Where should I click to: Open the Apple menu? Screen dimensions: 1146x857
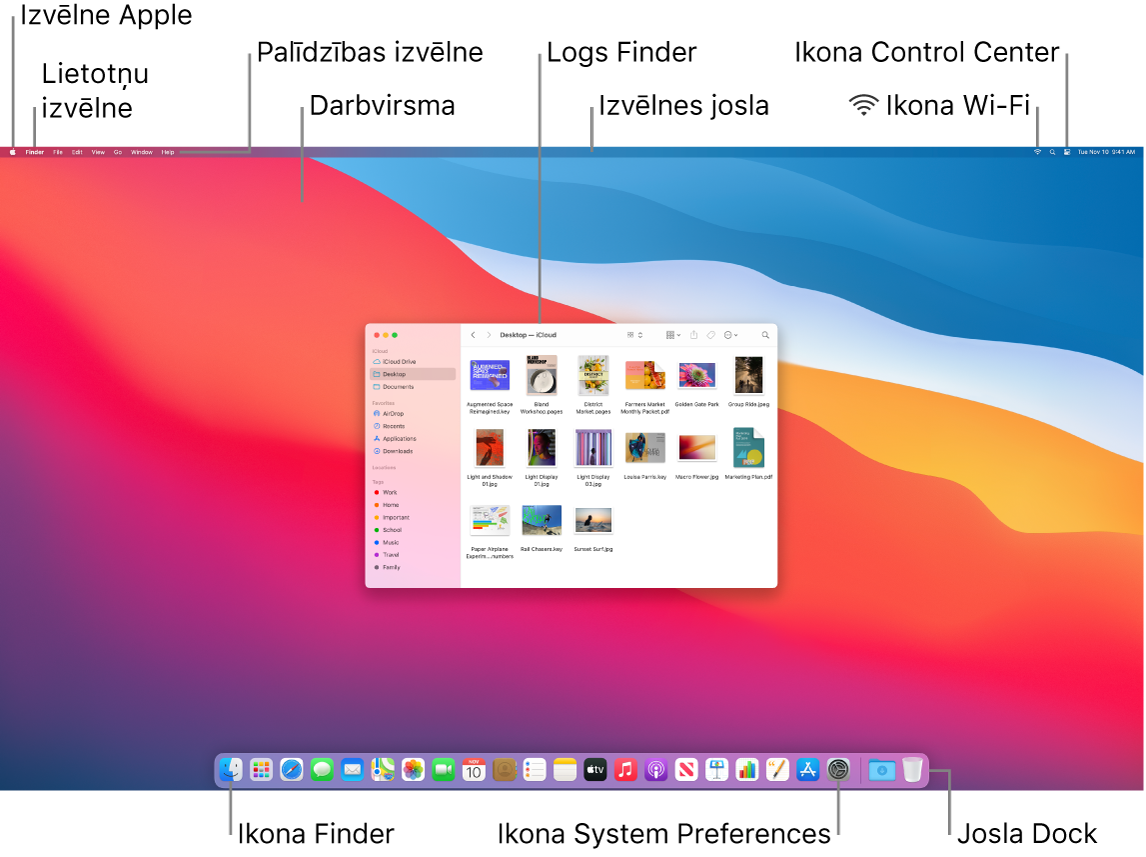click(12, 152)
